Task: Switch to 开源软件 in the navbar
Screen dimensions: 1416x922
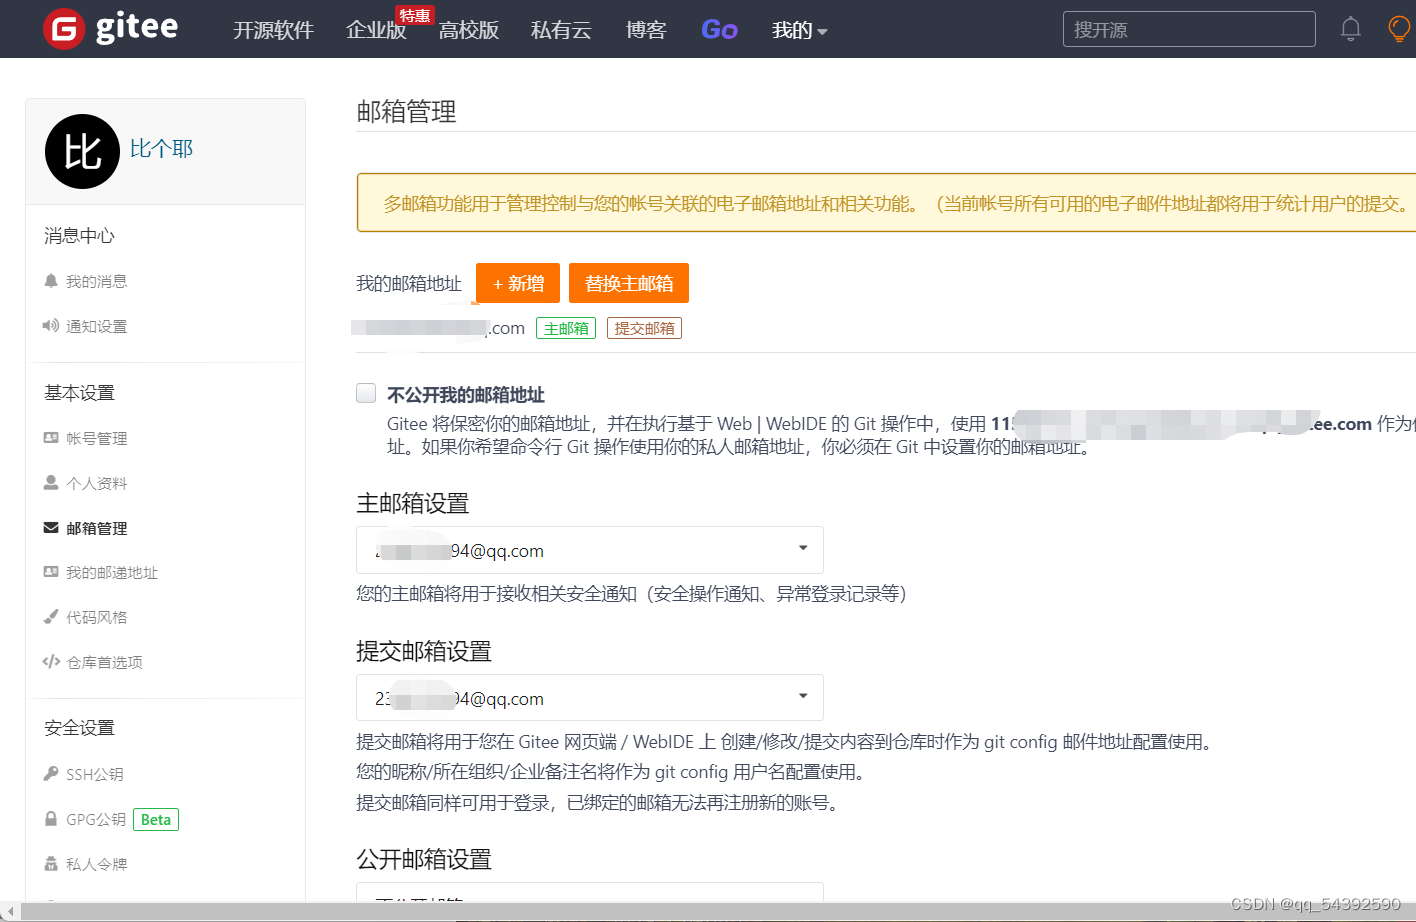Action: (x=273, y=30)
